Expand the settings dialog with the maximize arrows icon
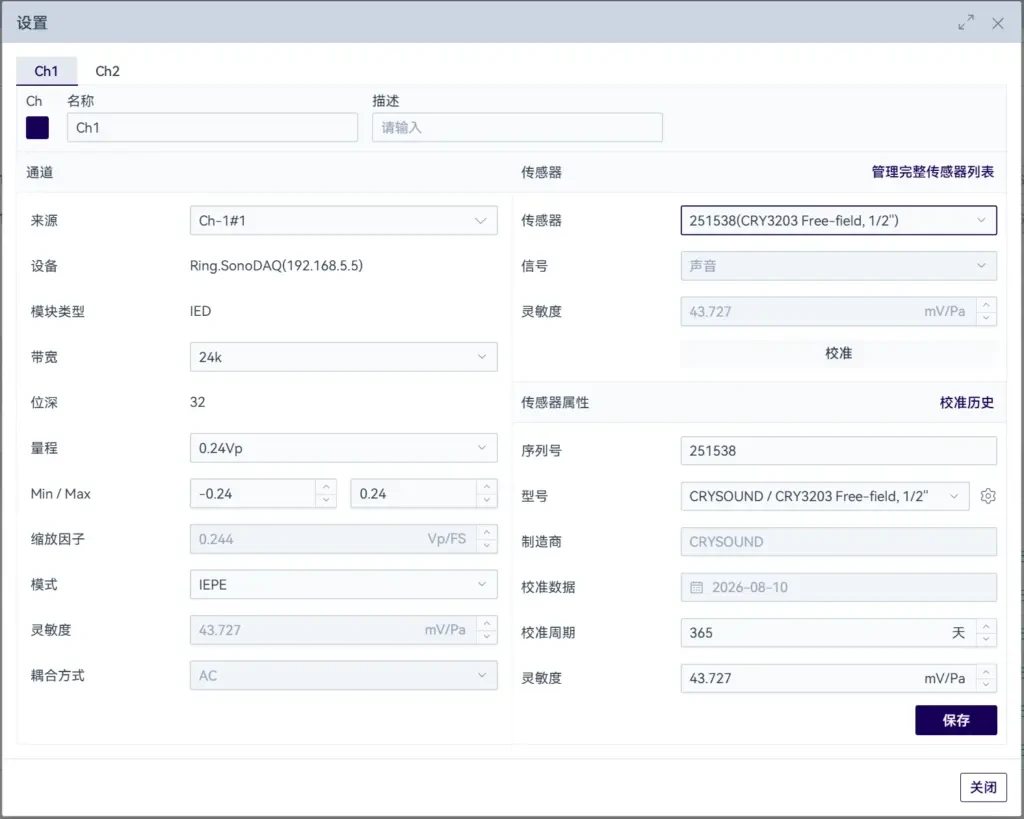Screen dimensions: 1024x819 (966, 23)
